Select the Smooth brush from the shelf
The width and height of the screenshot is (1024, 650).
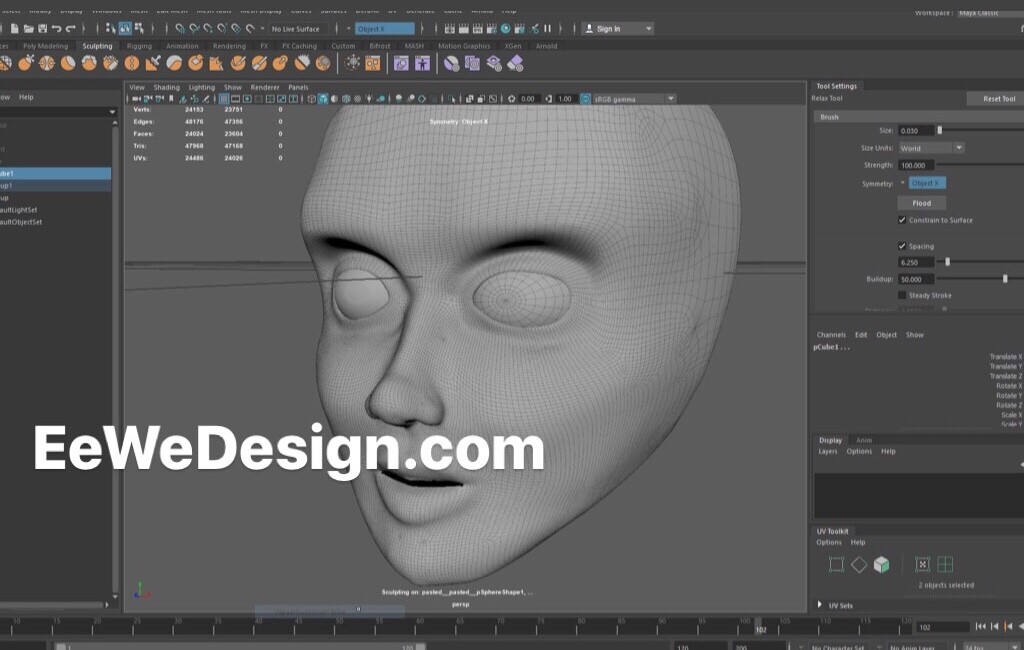coord(45,64)
